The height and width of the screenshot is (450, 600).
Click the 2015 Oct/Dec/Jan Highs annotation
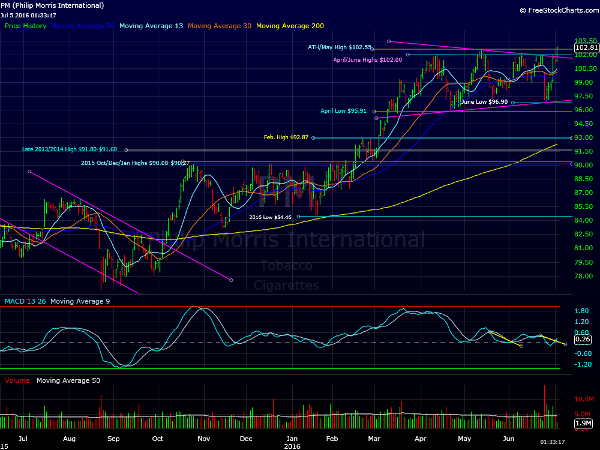[x=135, y=163]
